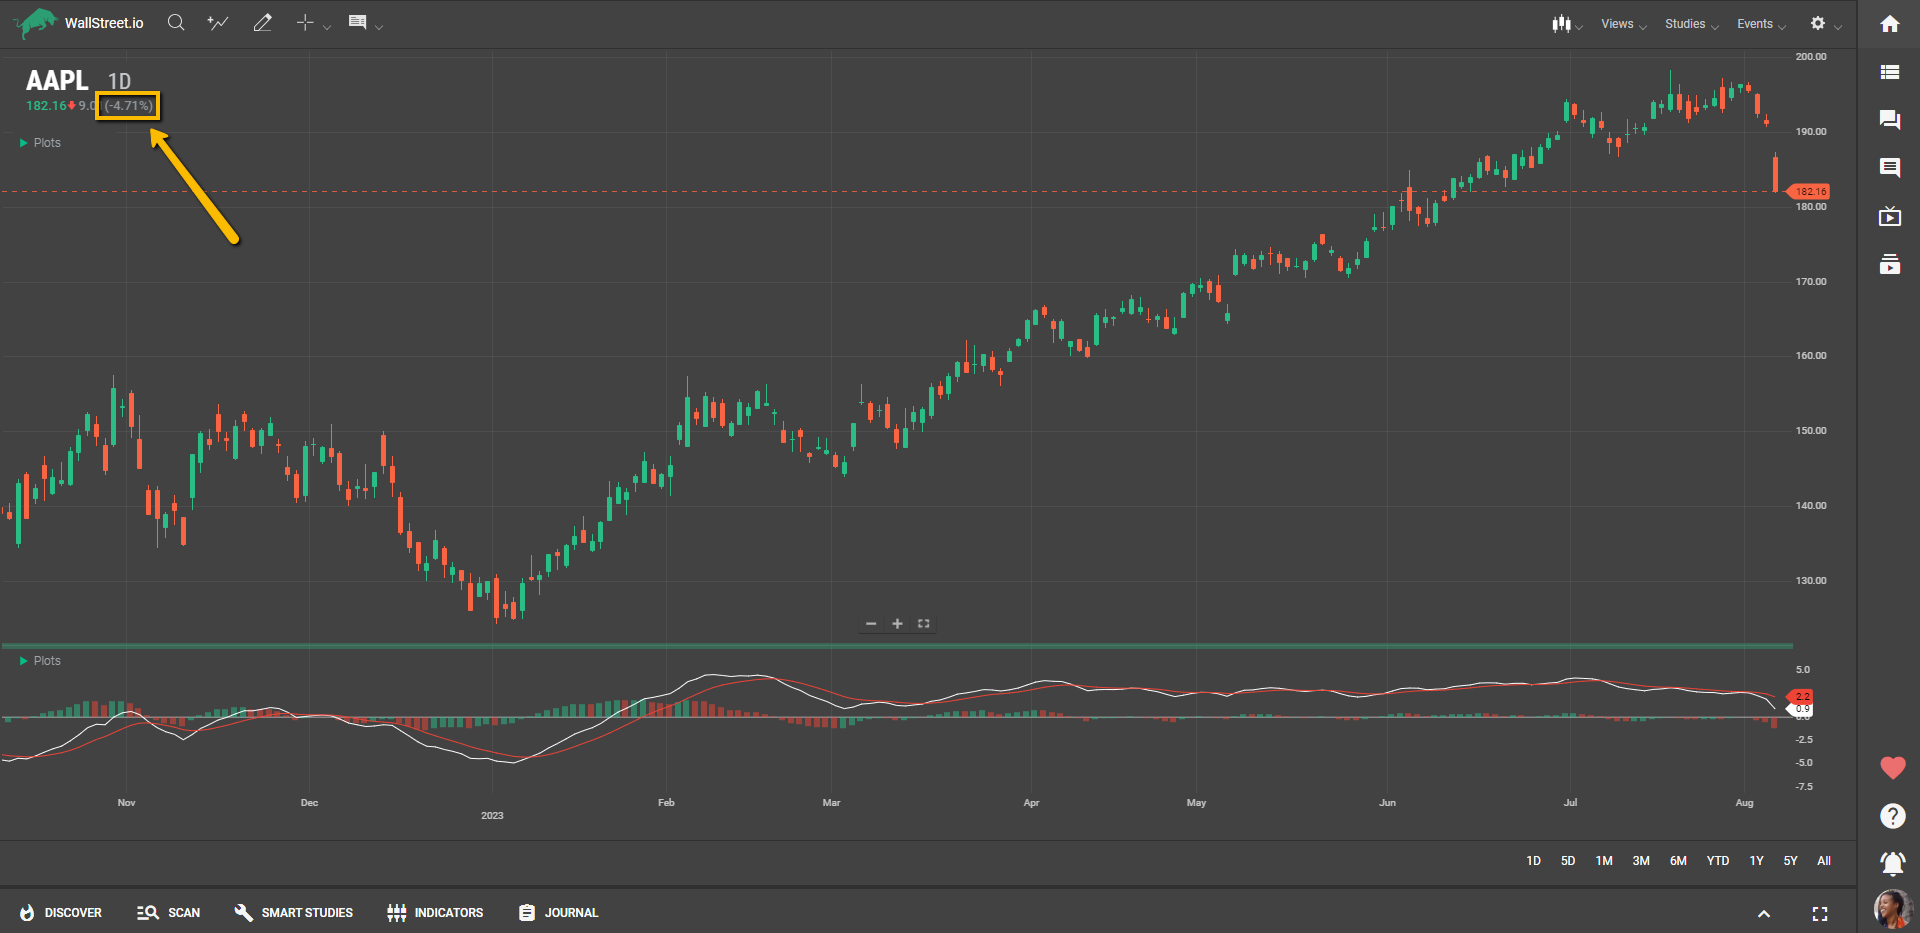Go to home via house icon
The image size is (1920, 933).
[1890, 24]
